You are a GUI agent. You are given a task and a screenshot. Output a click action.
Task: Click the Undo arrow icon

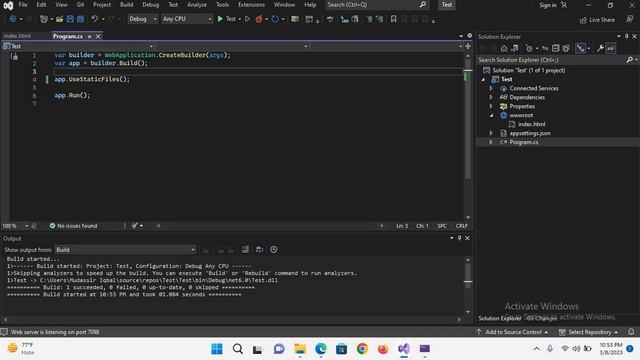[x=95, y=19]
